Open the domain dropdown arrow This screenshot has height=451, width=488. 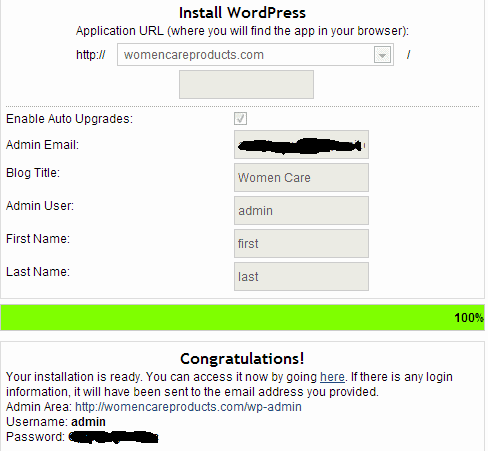(x=382, y=55)
